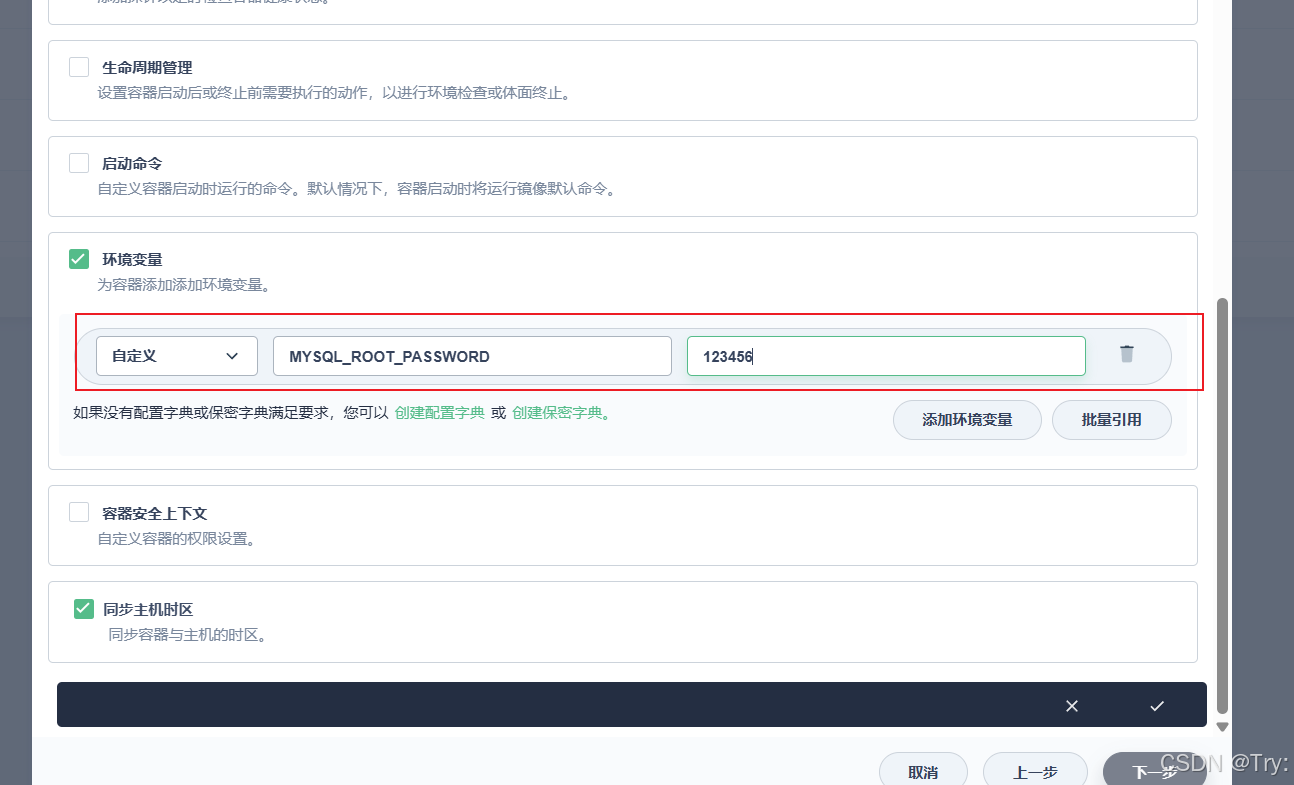
Task: Enable the 容器安全上下文 security context checkbox
Action: 78,511
